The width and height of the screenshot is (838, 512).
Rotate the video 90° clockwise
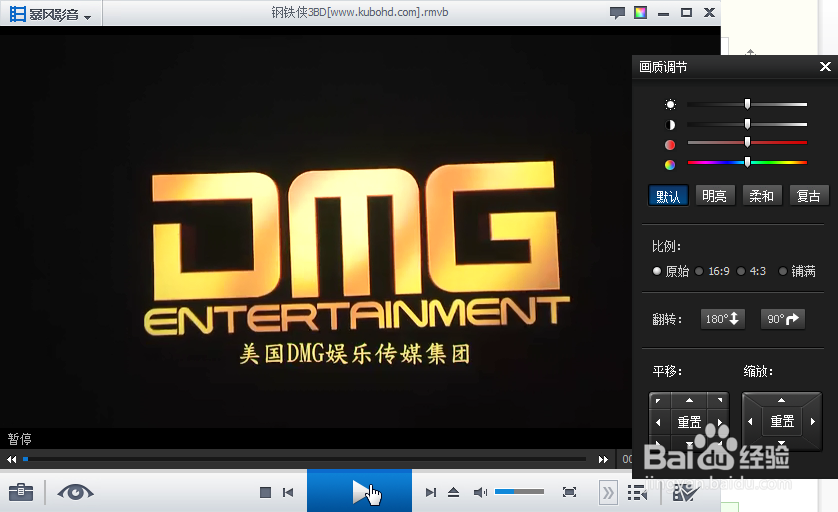782,319
